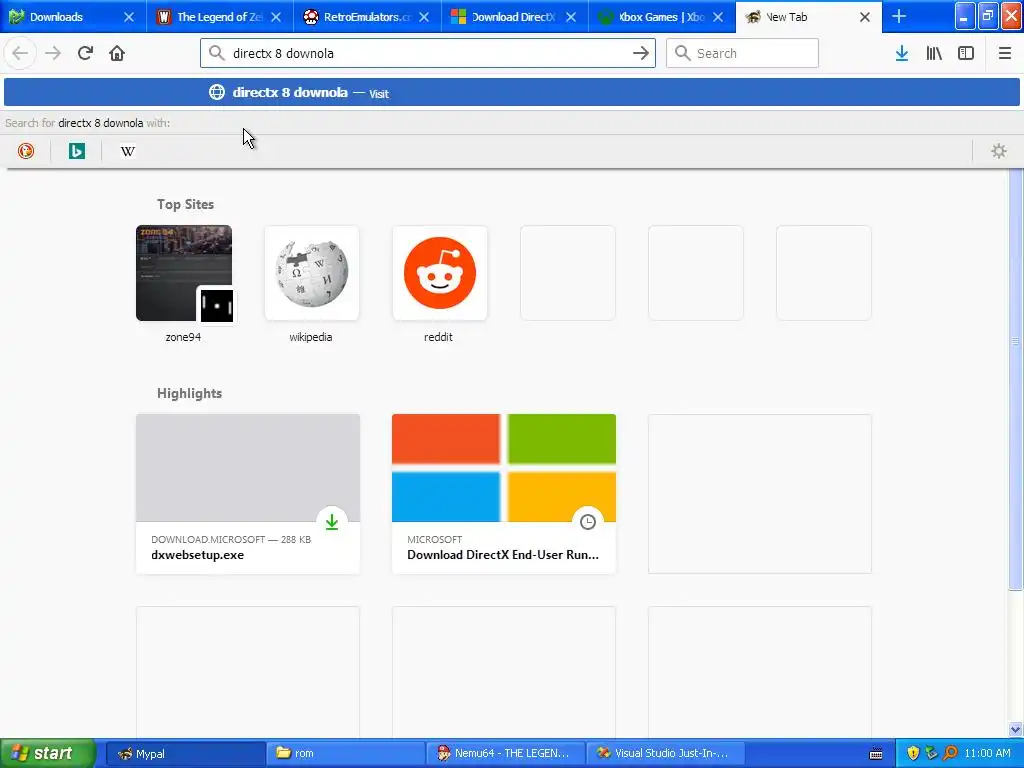
Task: Reload the current page
Action: pos(85,53)
